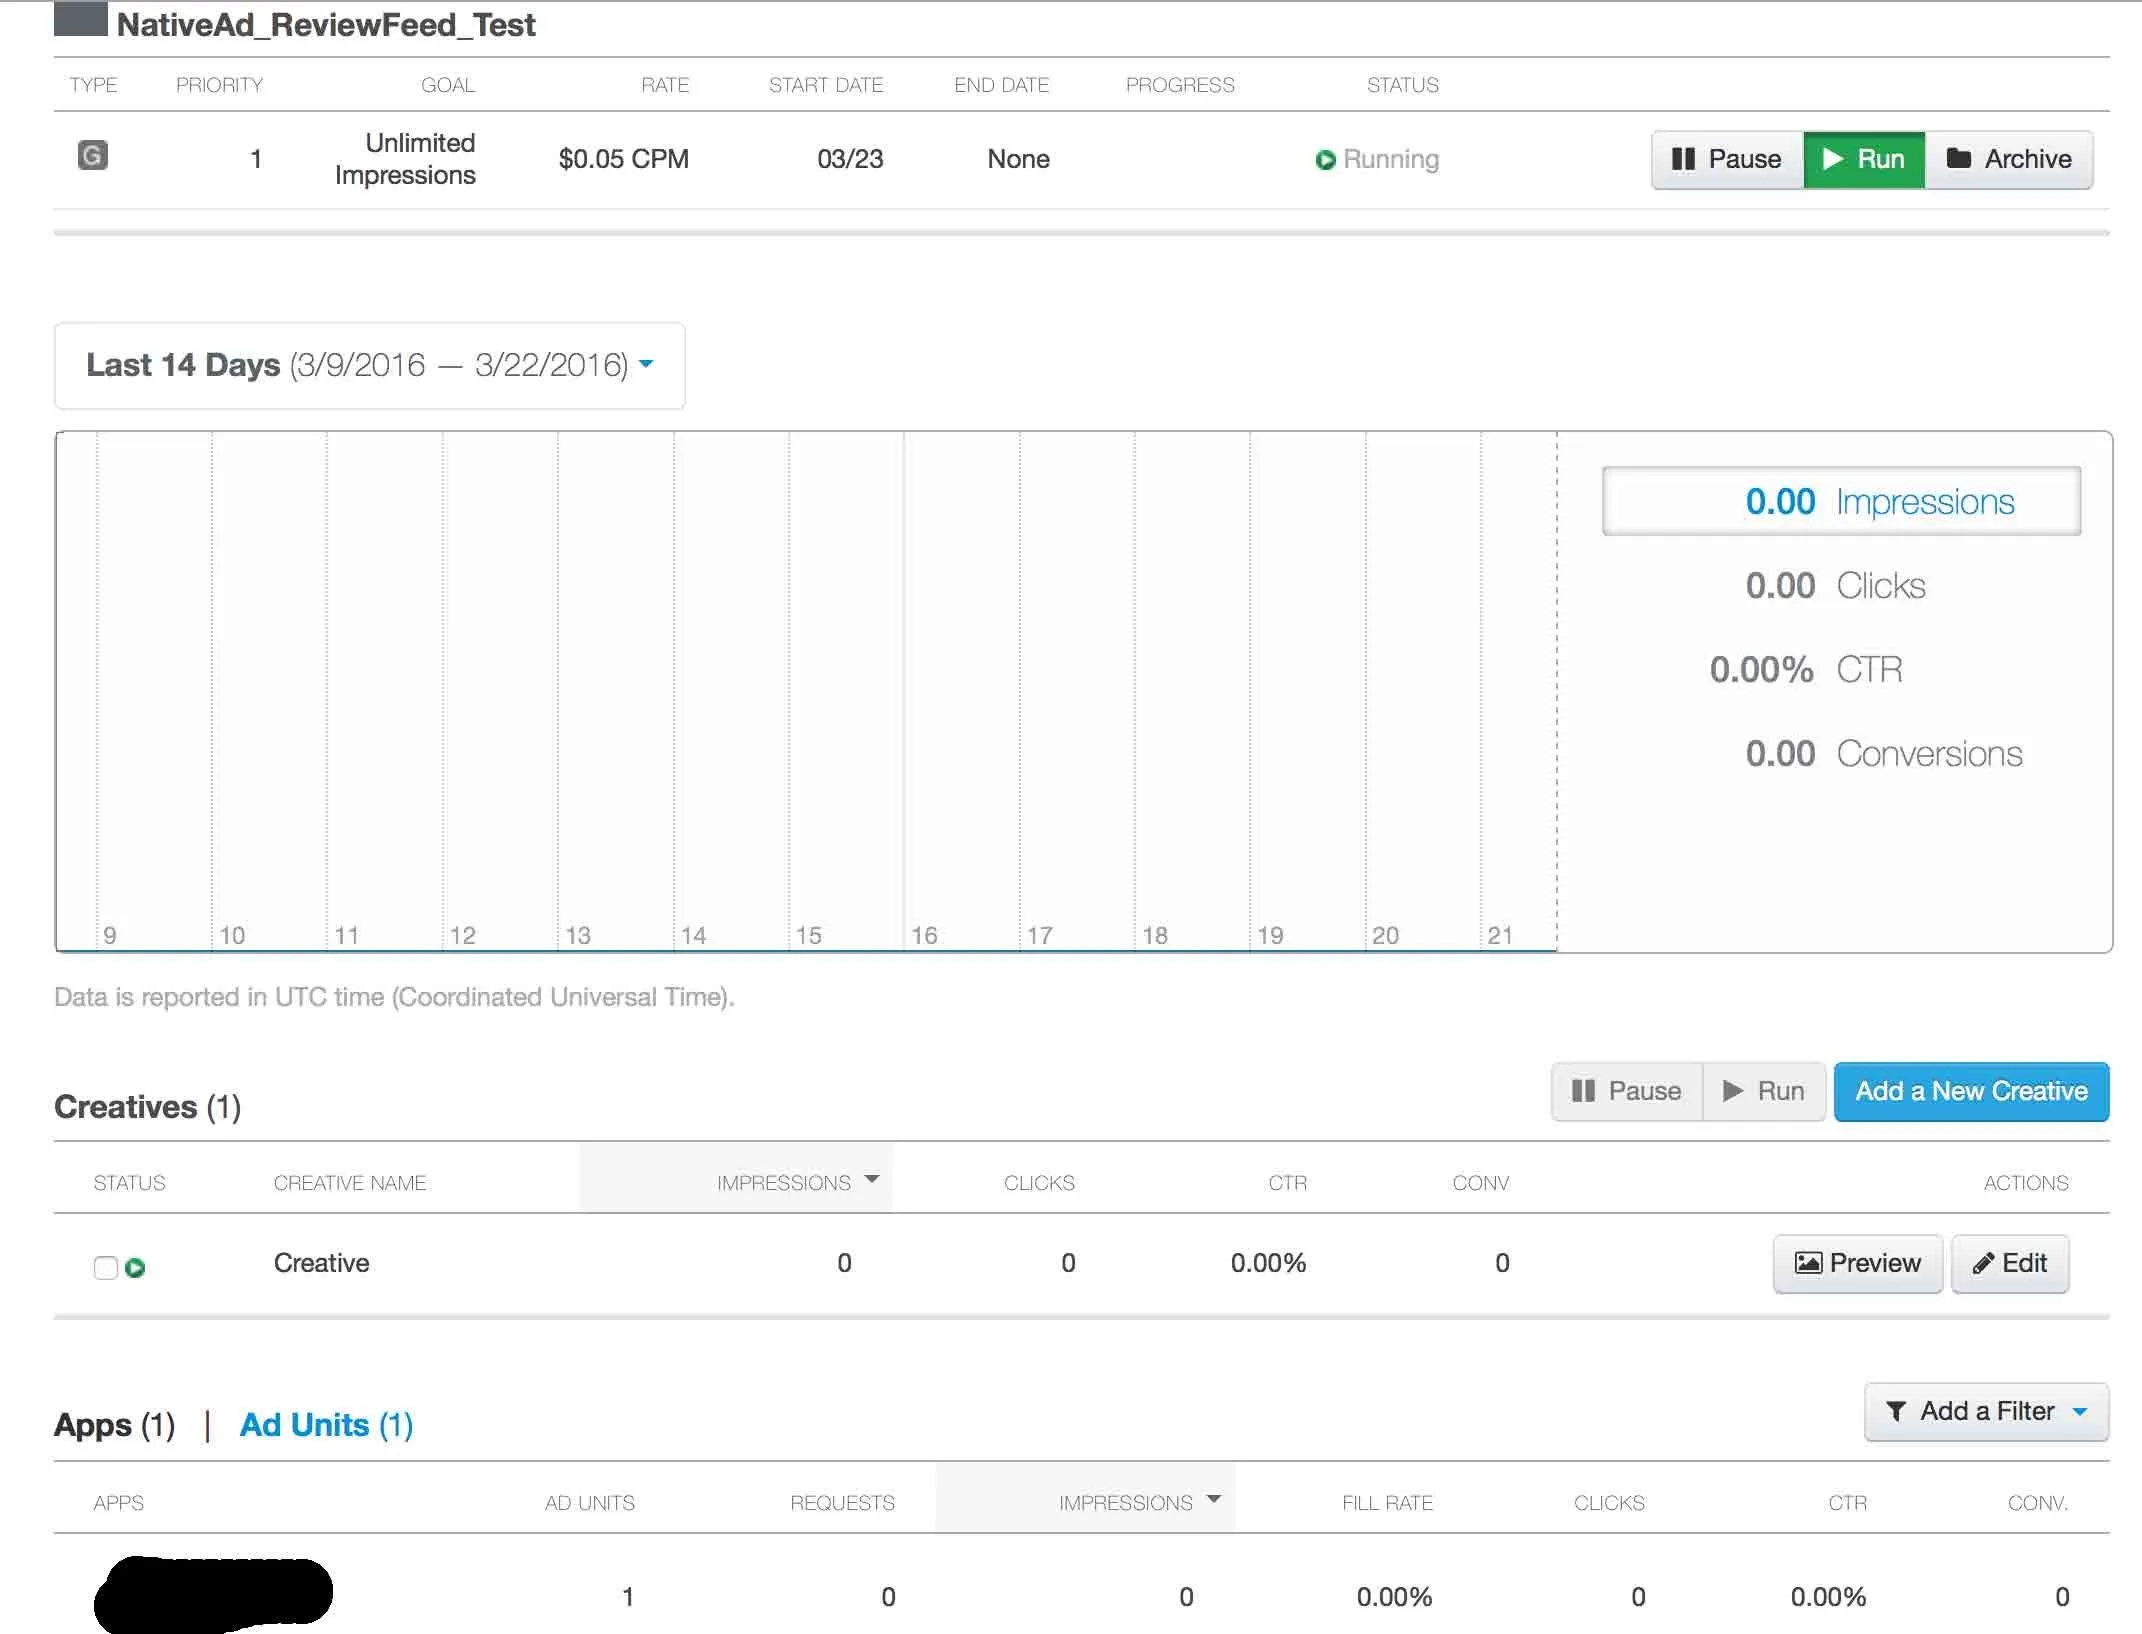The image size is (2142, 1634).
Task: Pause selected creatives in Creatives section
Action: tap(1626, 1091)
